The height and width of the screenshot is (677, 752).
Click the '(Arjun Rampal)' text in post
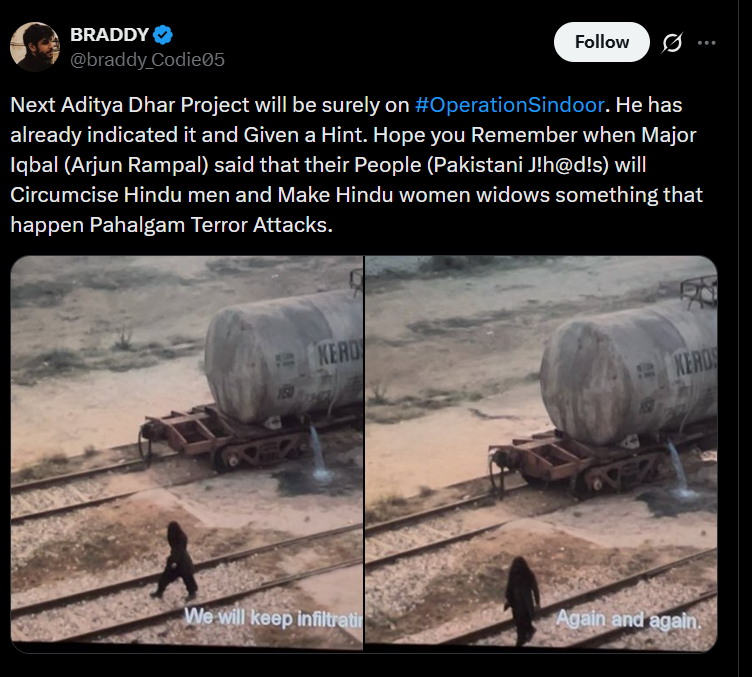coord(136,165)
